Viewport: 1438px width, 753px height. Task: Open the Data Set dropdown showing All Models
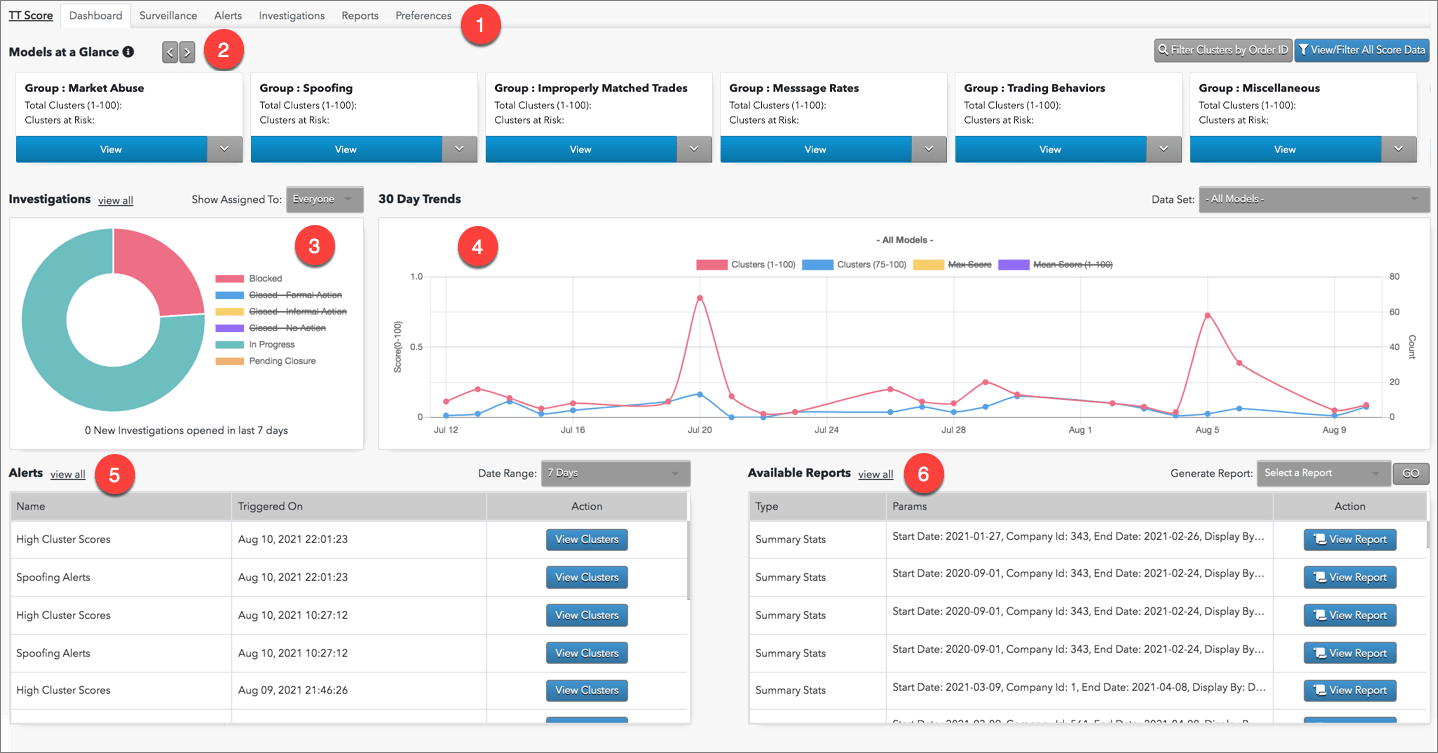pyautogui.click(x=1312, y=199)
